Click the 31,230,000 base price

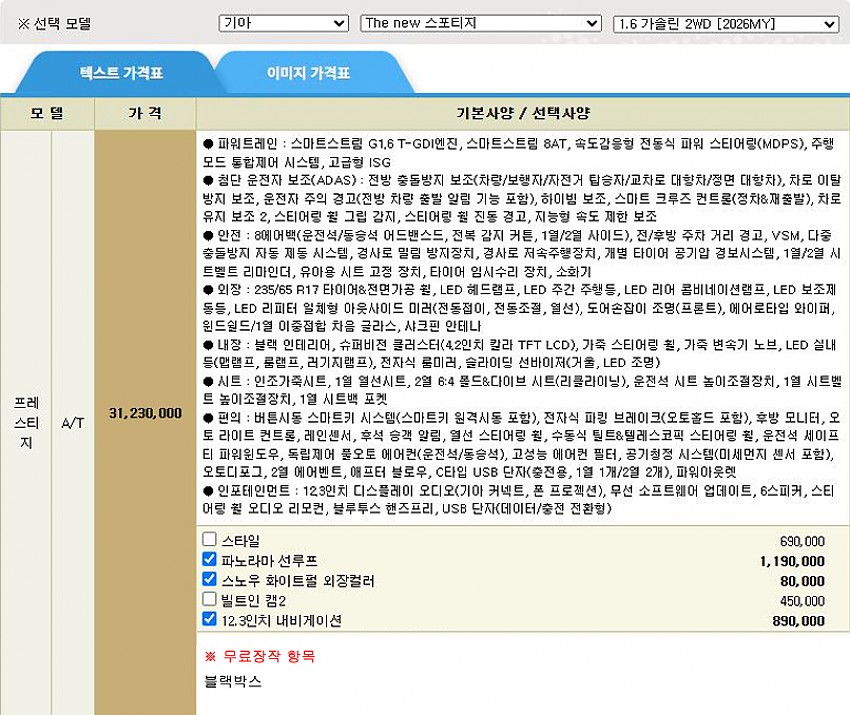point(145,413)
